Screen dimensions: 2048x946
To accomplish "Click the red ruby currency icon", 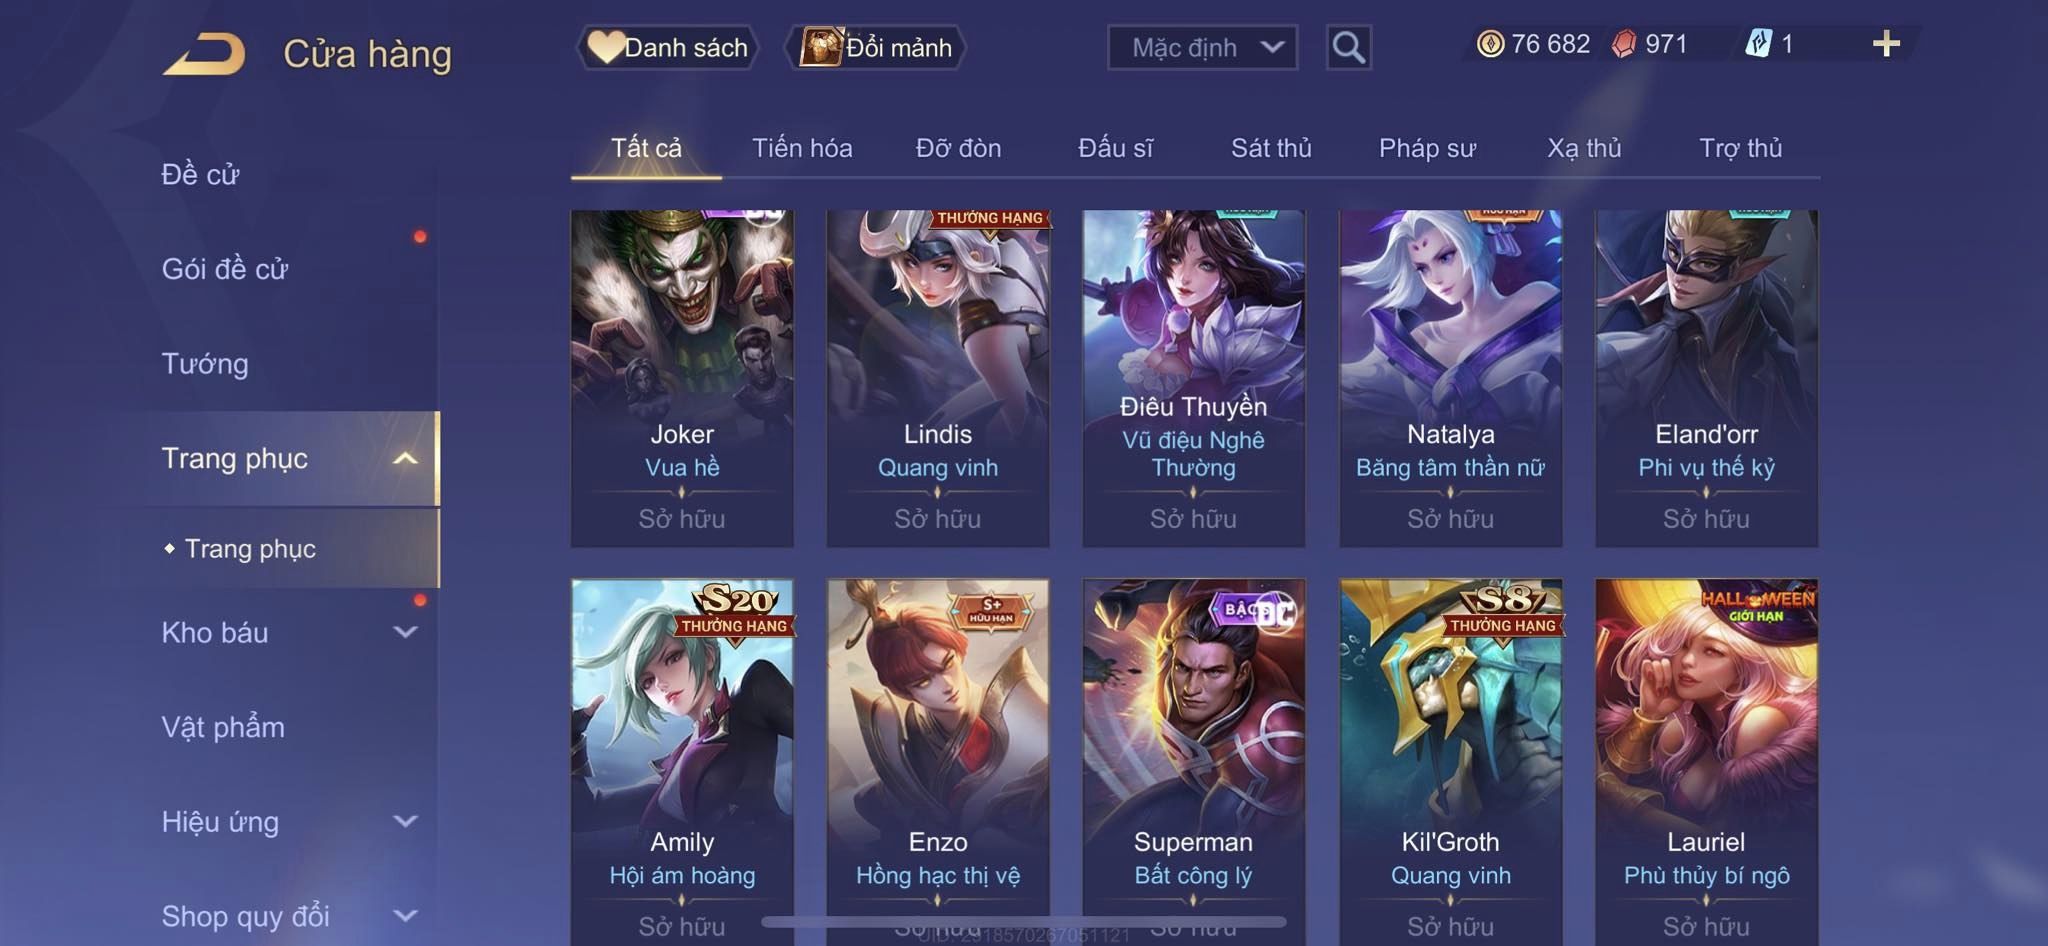I will click(1624, 44).
